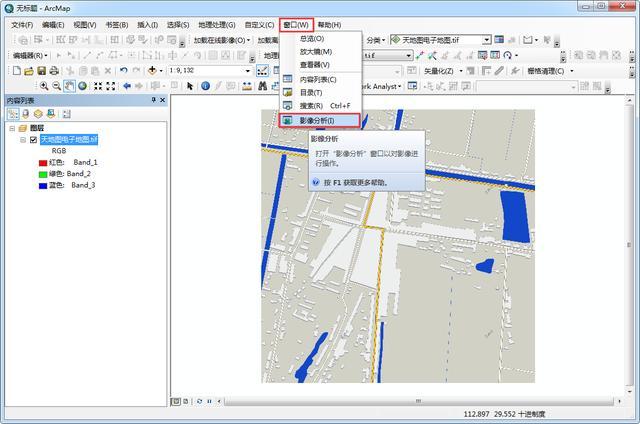The image size is (640, 424).
Task: Click the red 红色 Band_1 swatch
Action: [43, 163]
